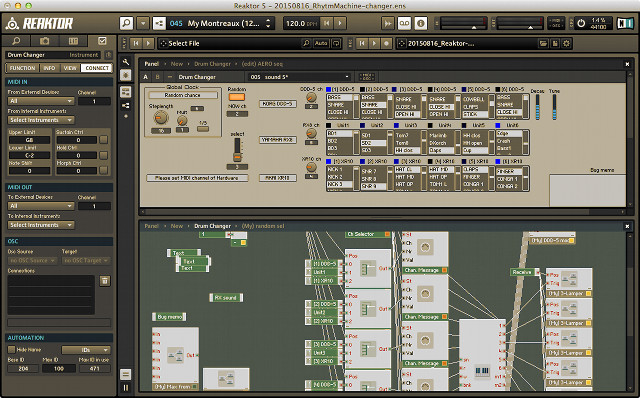Open the OSC Target dropdown

click(x=86, y=260)
